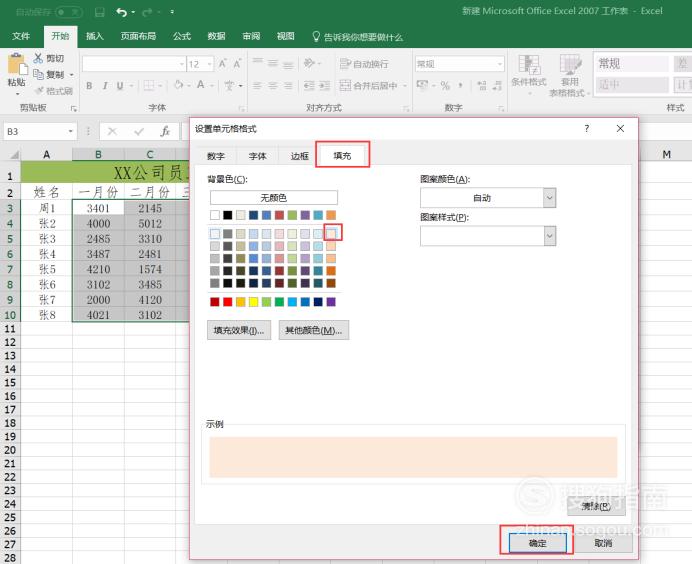Open the number format dropdown
The height and width of the screenshot is (564, 692).
(500, 64)
